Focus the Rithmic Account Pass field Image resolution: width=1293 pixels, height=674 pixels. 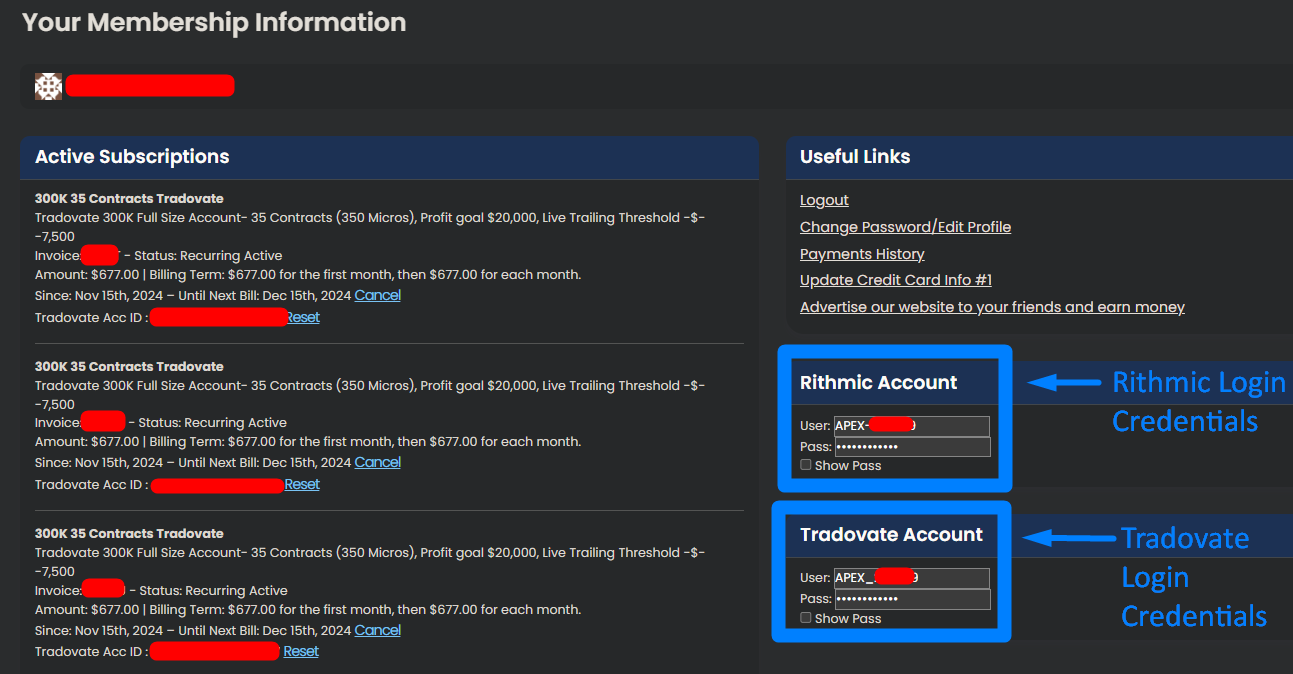tap(911, 447)
